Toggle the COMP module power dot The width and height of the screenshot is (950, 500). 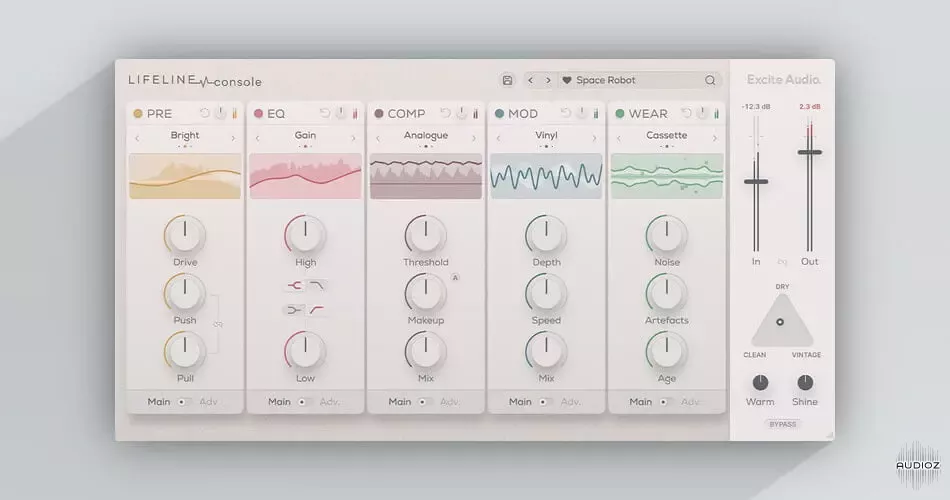pyautogui.click(x=379, y=113)
